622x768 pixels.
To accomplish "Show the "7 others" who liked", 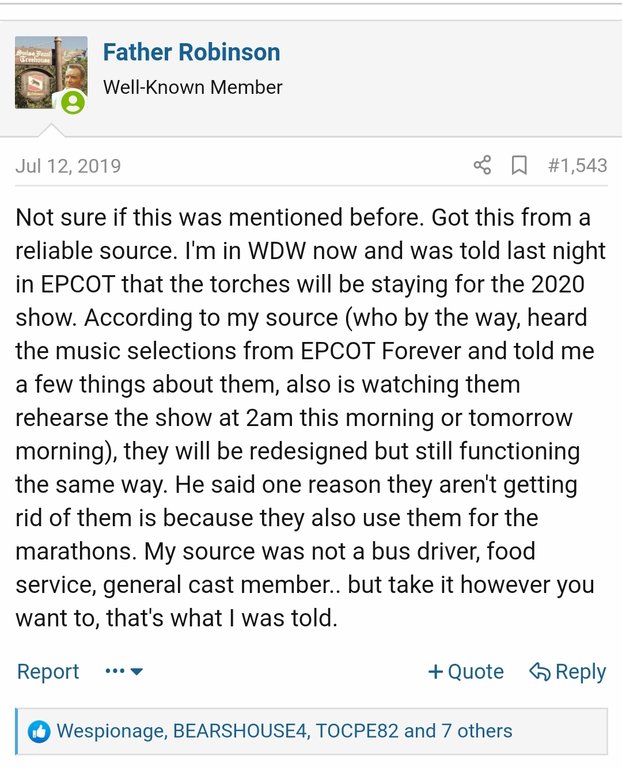I will tap(476, 731).
